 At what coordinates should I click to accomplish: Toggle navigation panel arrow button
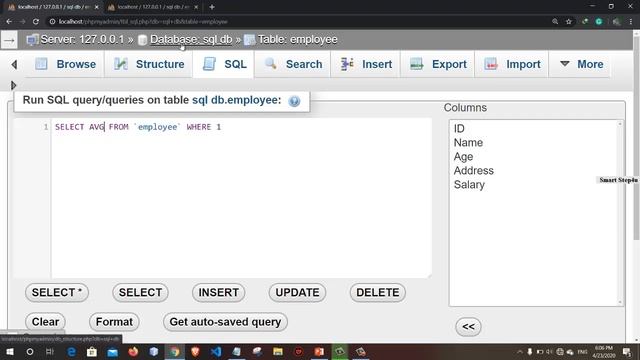pos(9,40)
